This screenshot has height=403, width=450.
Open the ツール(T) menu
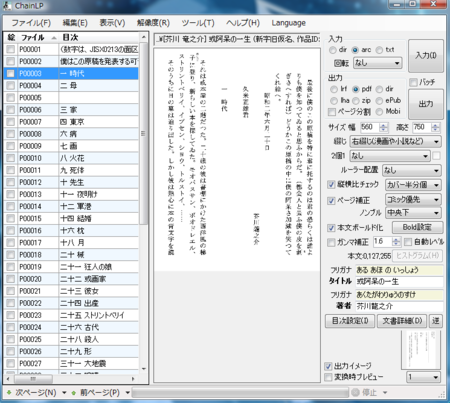tap(198, 23)
